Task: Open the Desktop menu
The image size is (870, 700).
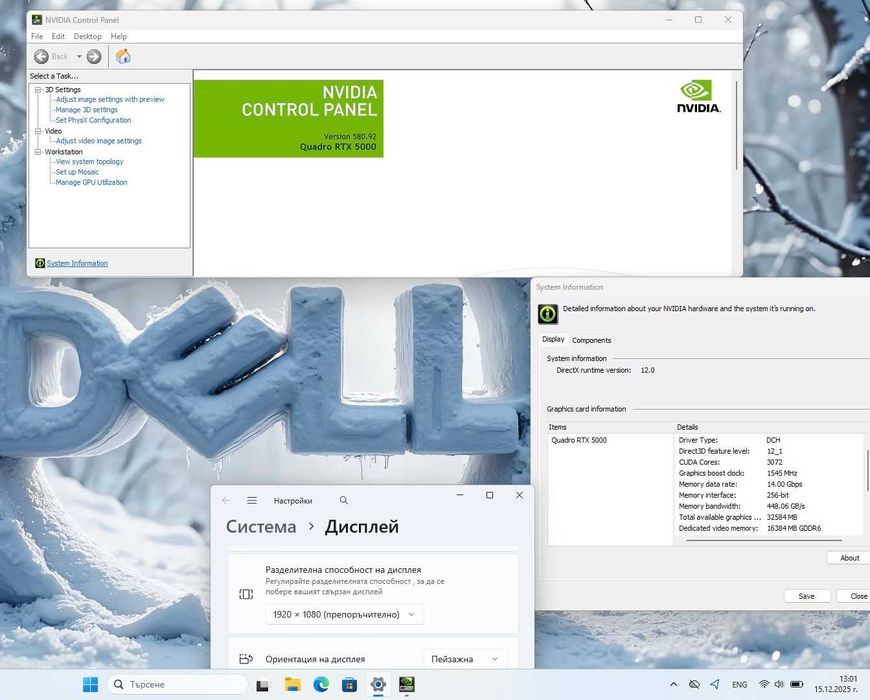Action: (88, 36)
